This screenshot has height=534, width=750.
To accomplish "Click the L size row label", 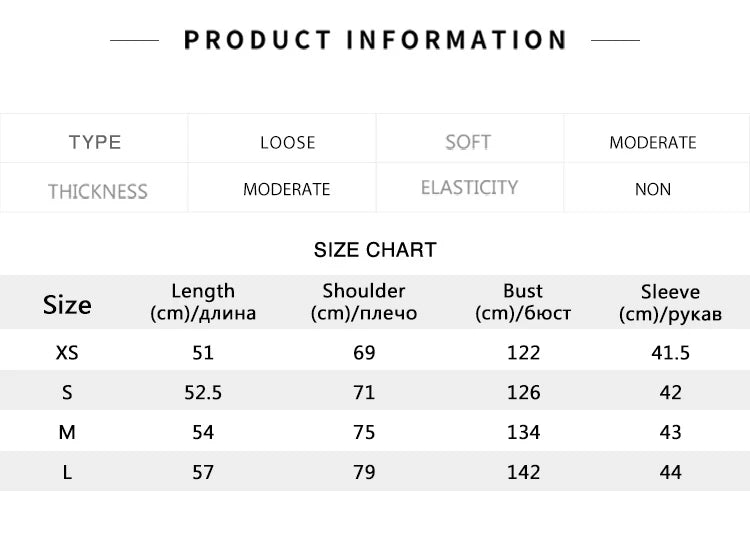I will 67,472.
